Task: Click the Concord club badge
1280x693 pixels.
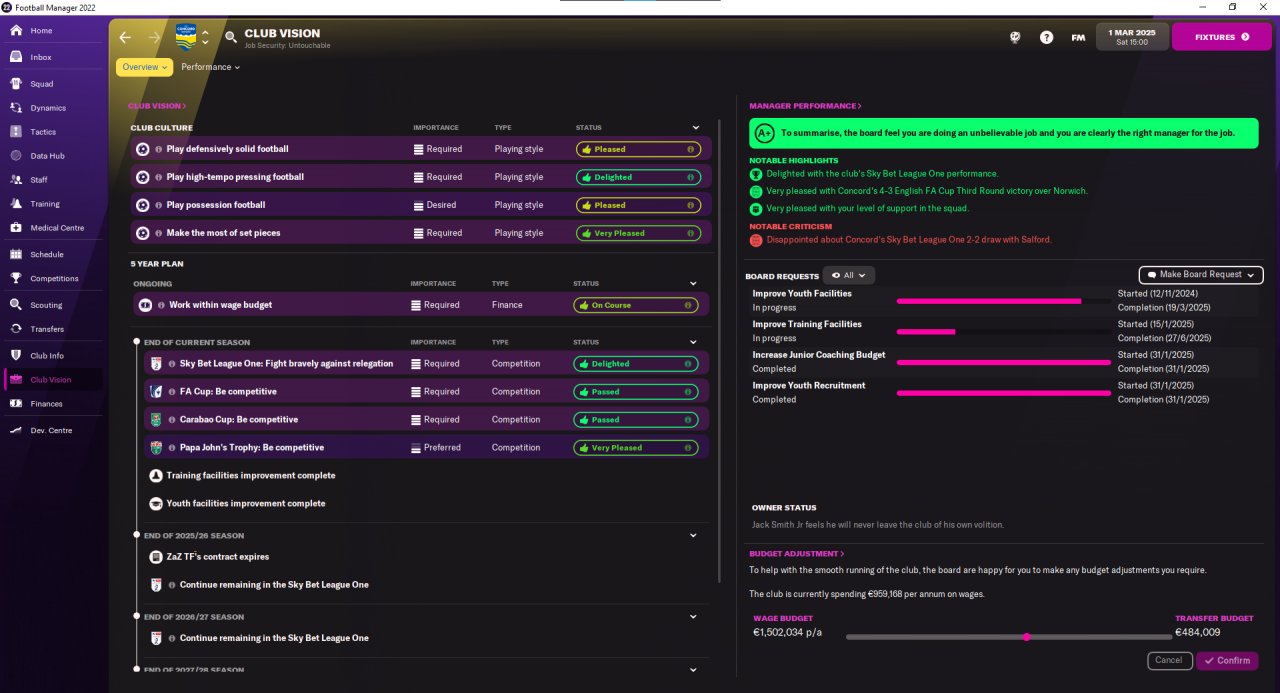Action: [186, 37]
